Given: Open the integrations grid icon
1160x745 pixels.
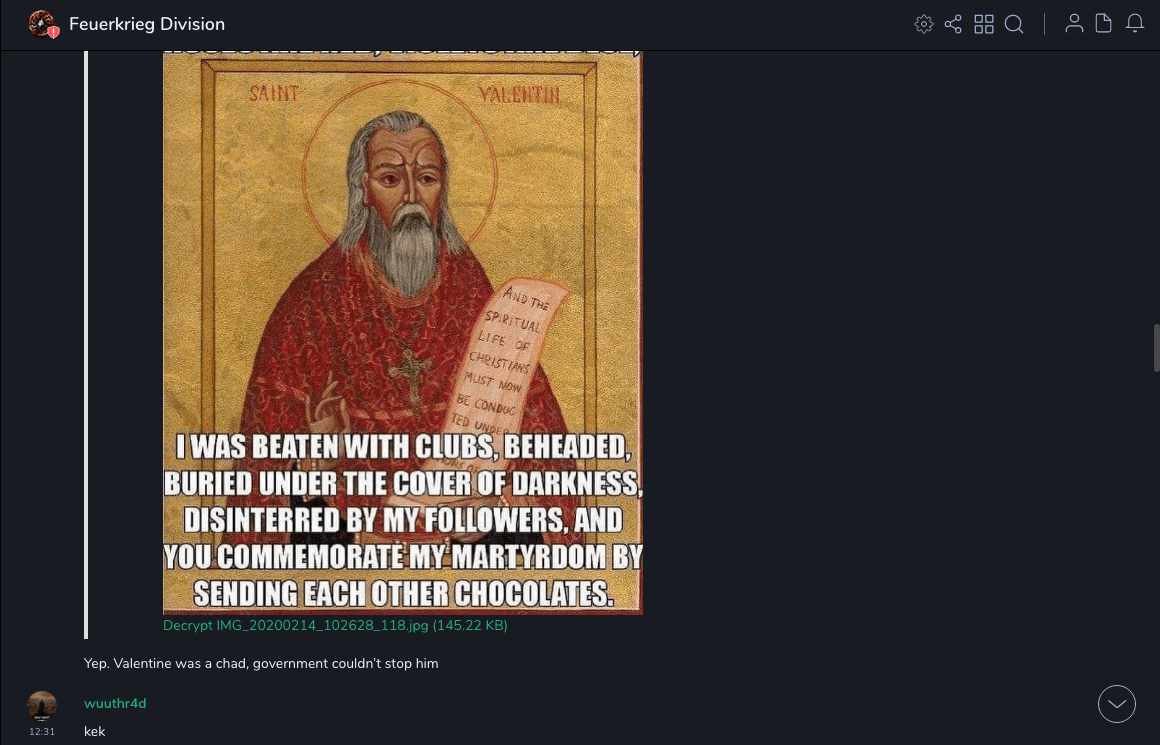Looking at the screenshot, I should click(x=984, y=24).
